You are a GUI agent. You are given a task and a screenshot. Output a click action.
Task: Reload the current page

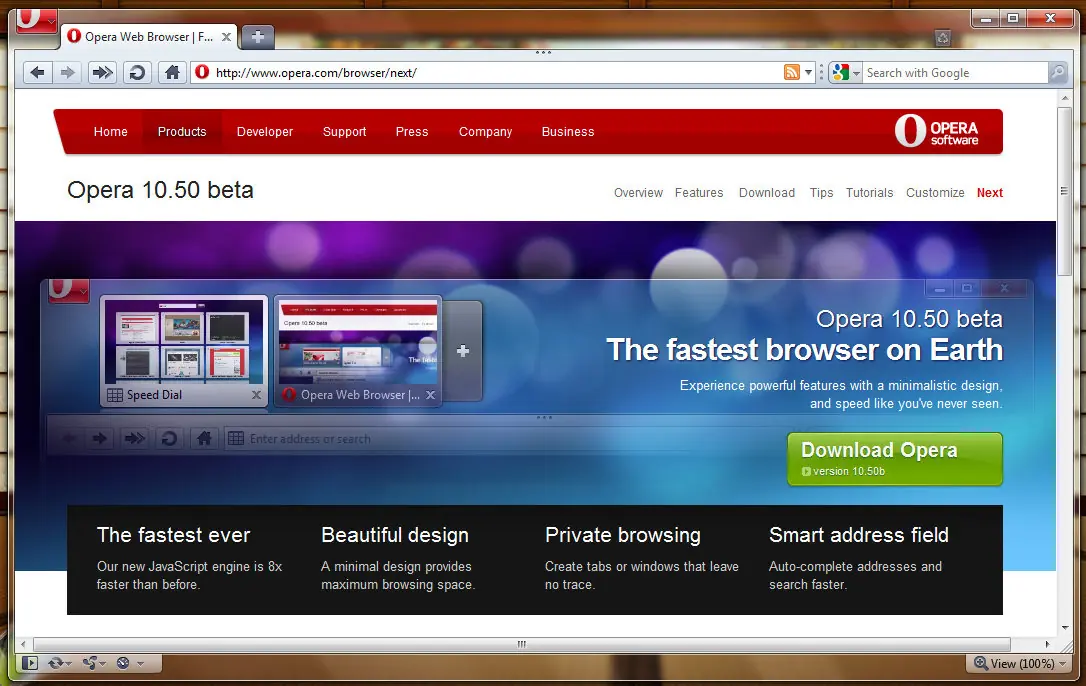tap(137, 72)
